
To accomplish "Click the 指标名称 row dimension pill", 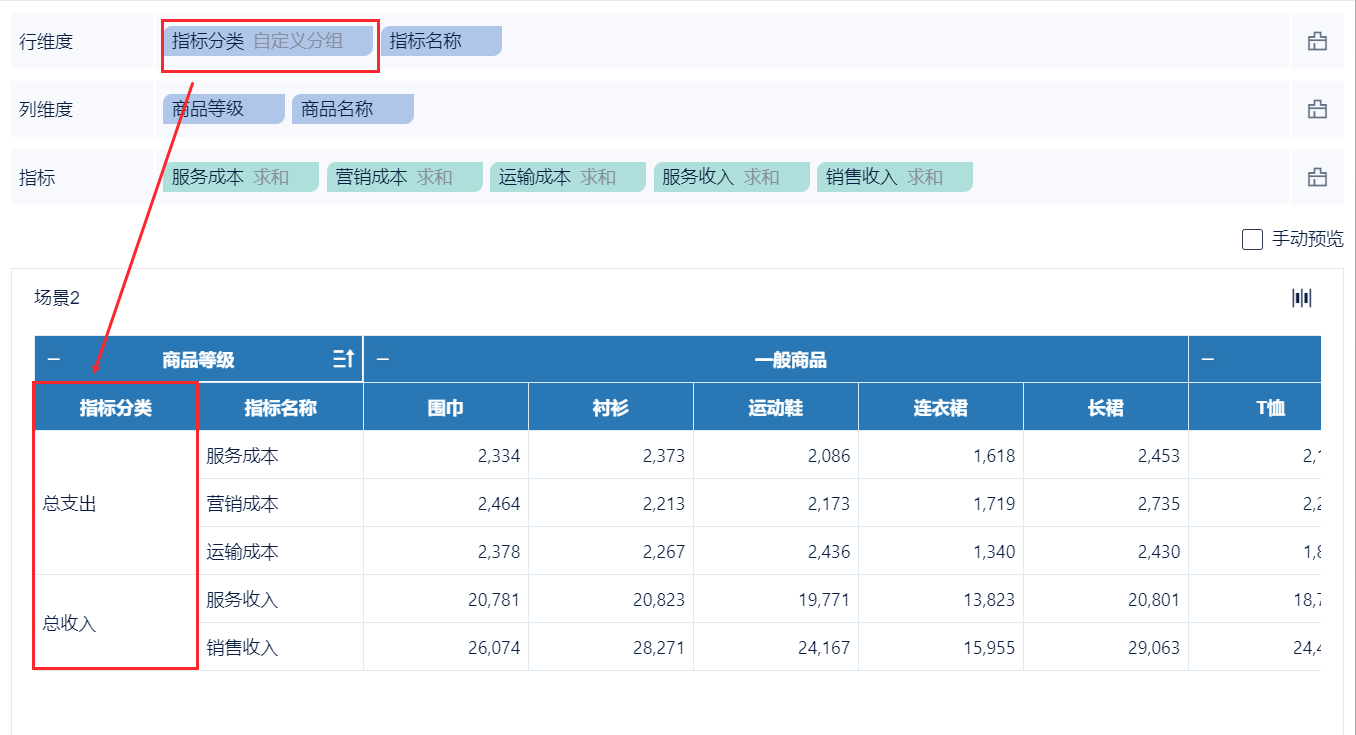I will [440, 41].
